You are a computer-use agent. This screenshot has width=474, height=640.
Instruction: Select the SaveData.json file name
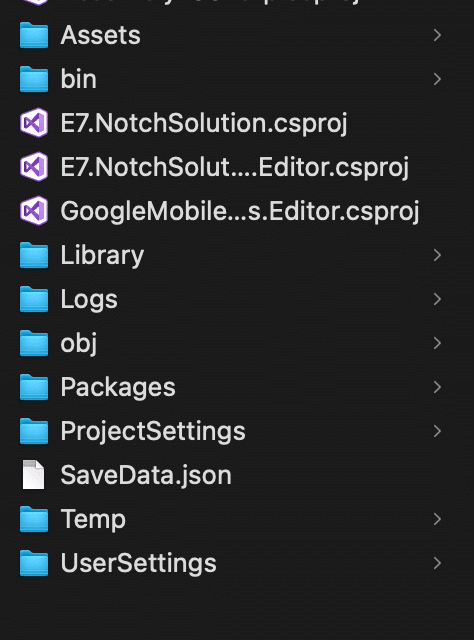[x=146, y=476]
